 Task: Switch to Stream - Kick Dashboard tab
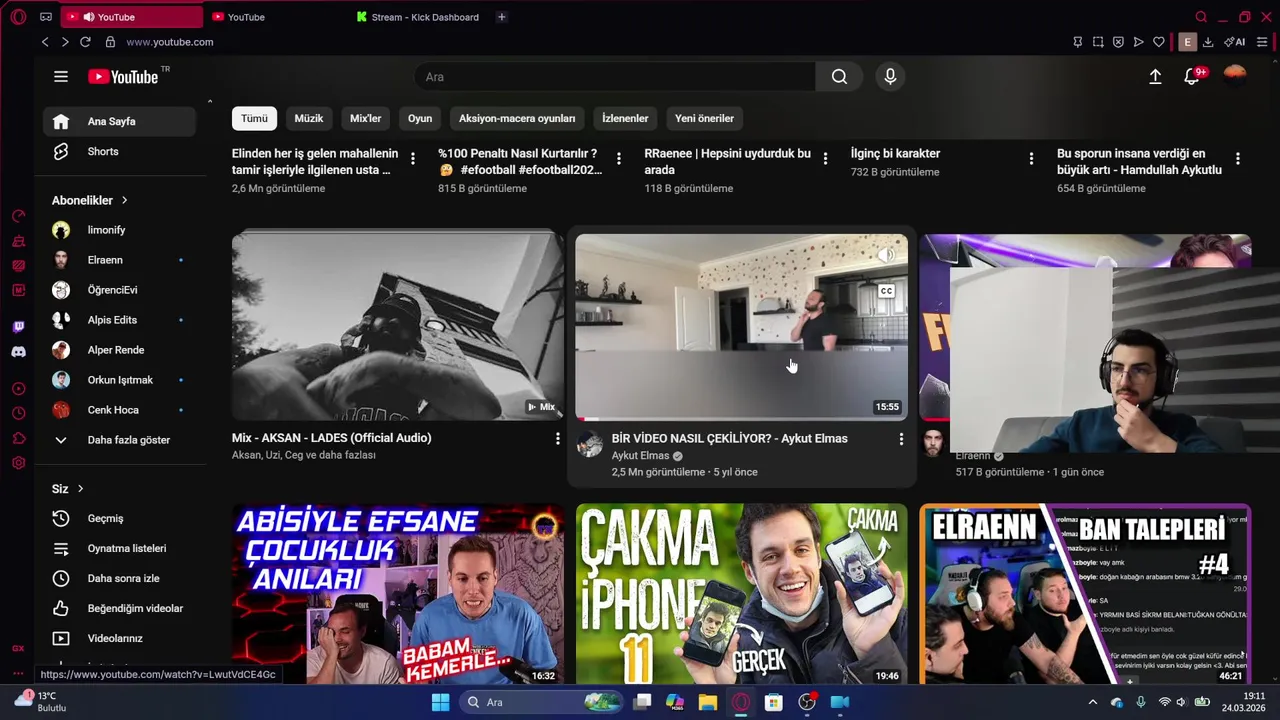[x=418, y=17]
